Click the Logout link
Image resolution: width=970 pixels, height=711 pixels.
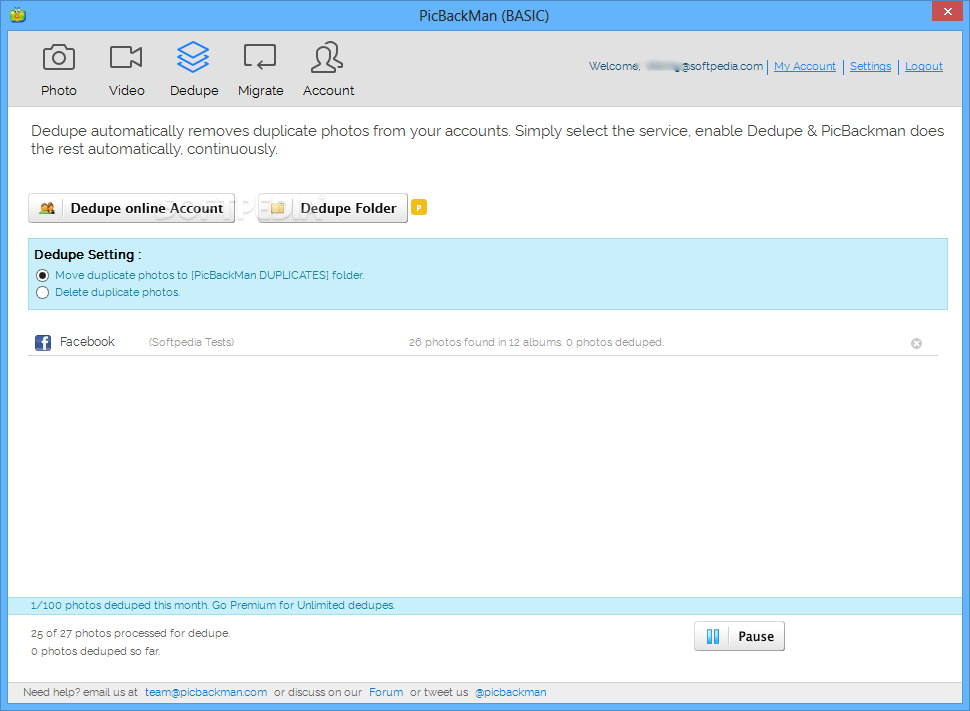(x=924, y=66)
